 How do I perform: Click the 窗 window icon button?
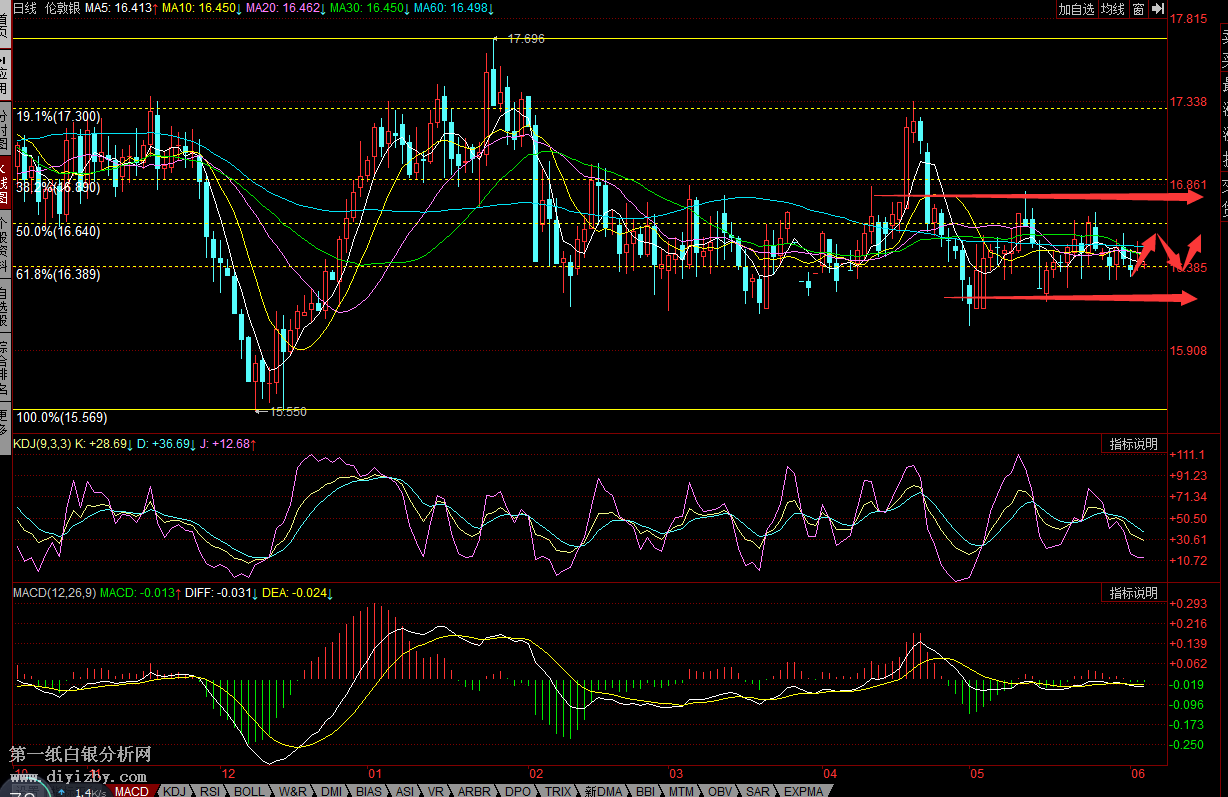pyautogui.click(x=1138, y=9)
